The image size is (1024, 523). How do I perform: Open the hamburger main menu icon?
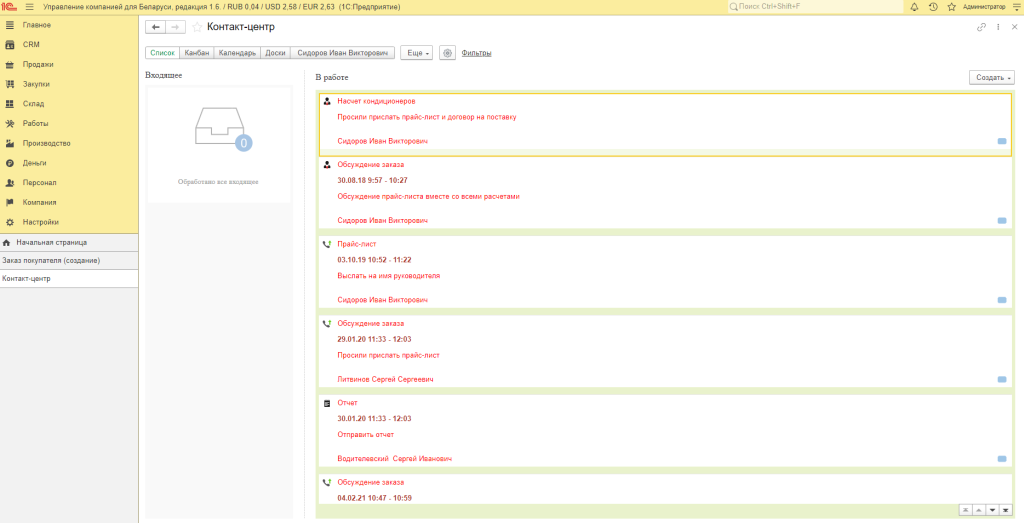(29, 7)
